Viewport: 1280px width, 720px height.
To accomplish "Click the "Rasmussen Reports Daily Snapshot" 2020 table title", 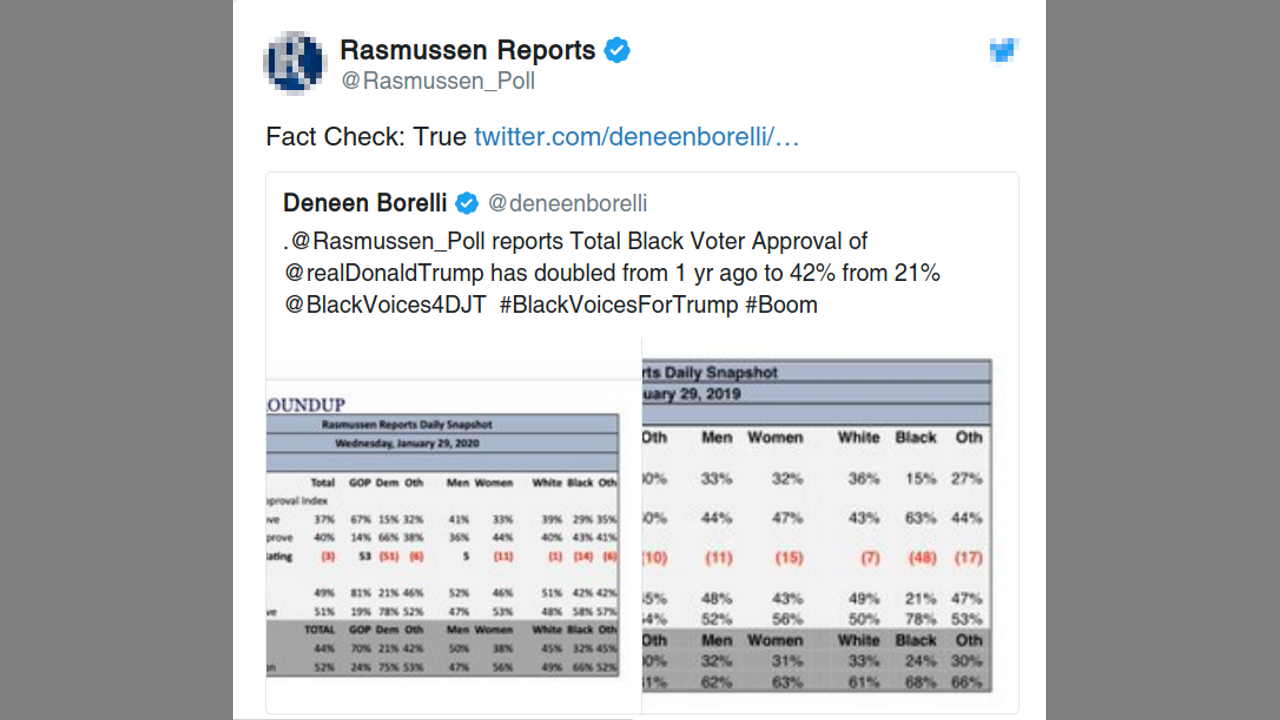I will coord(406,424).
